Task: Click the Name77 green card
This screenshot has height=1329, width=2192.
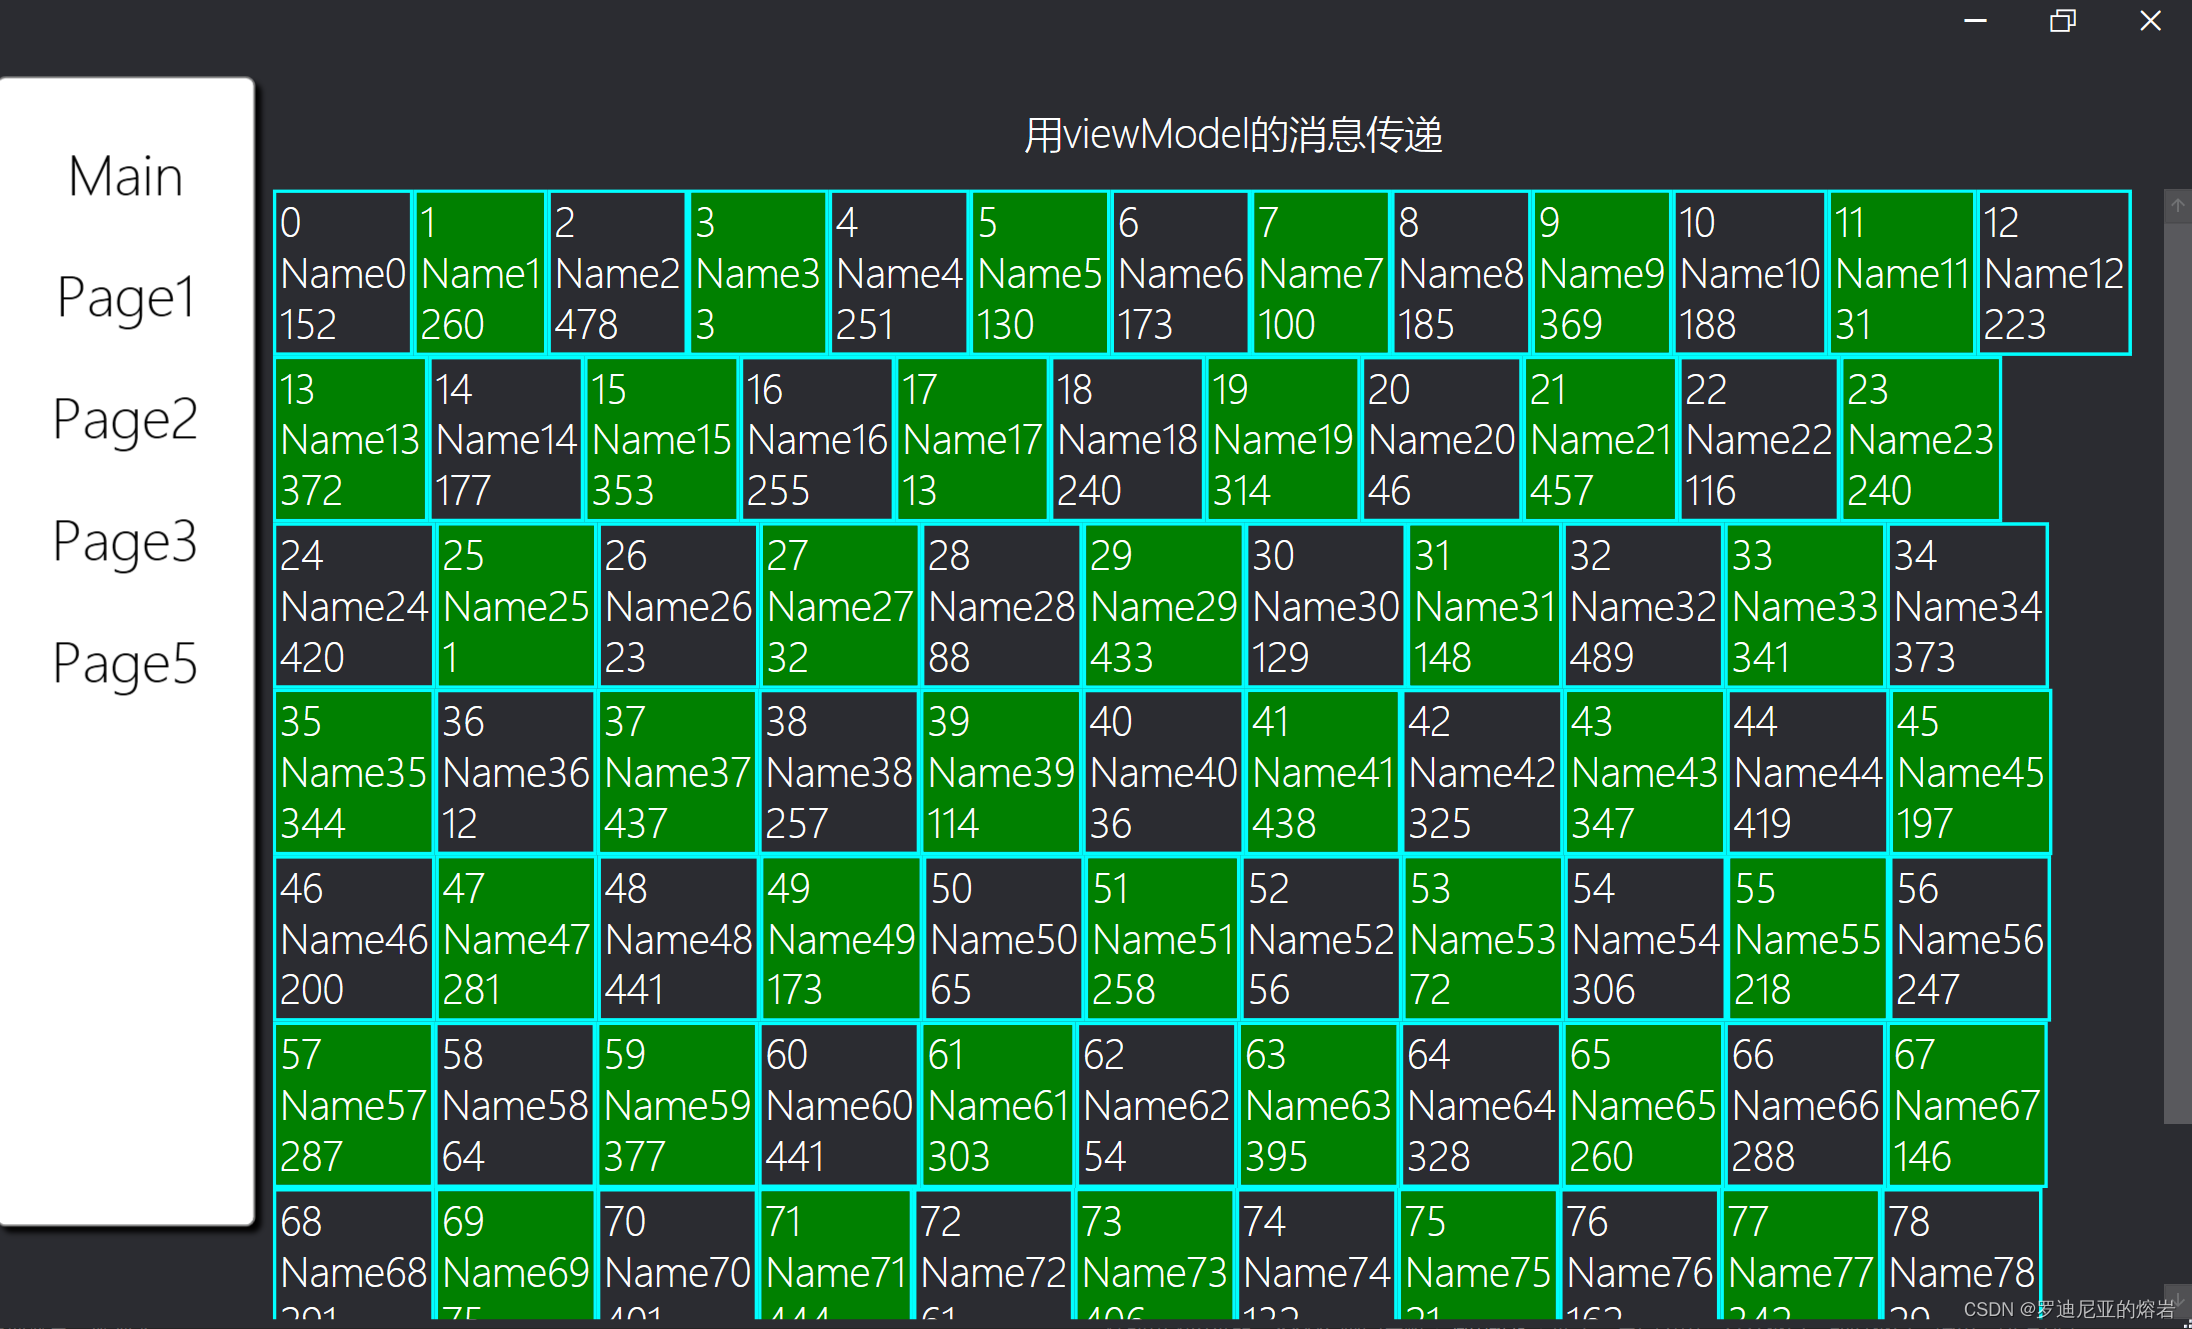Action: click(1801, 1255)
